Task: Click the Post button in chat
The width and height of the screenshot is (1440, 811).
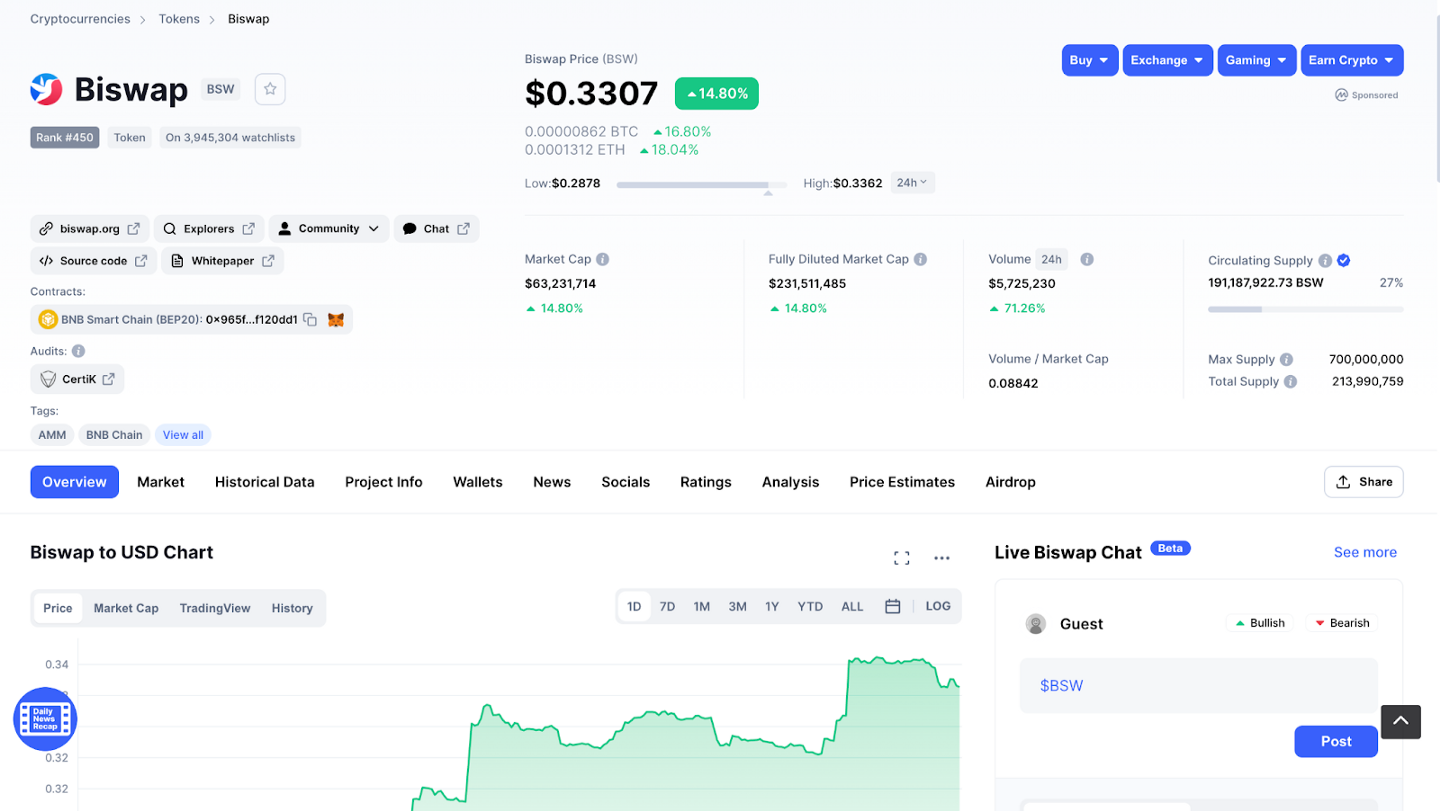Action: (x=1336, y=741)
